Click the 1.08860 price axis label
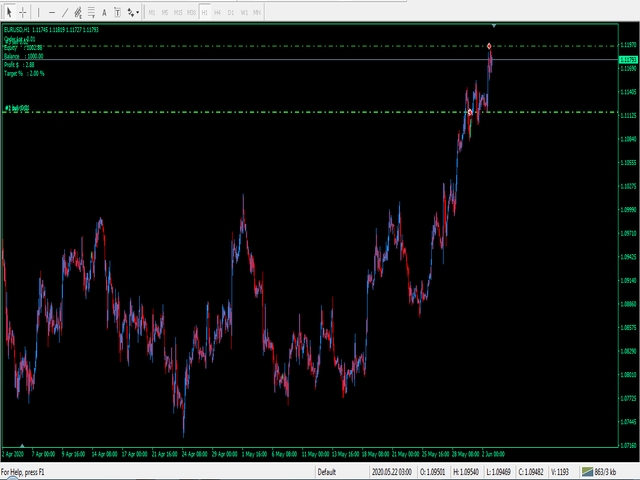 (629, 304)
